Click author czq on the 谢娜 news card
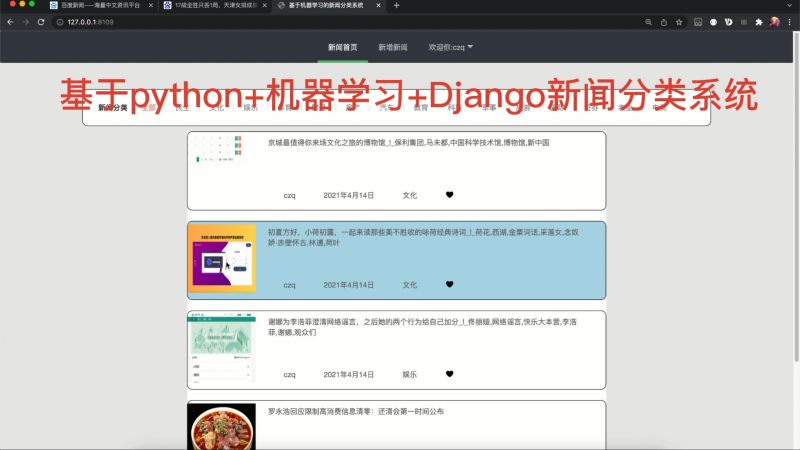This screenshot has width=800, height=450. point(289,374)
